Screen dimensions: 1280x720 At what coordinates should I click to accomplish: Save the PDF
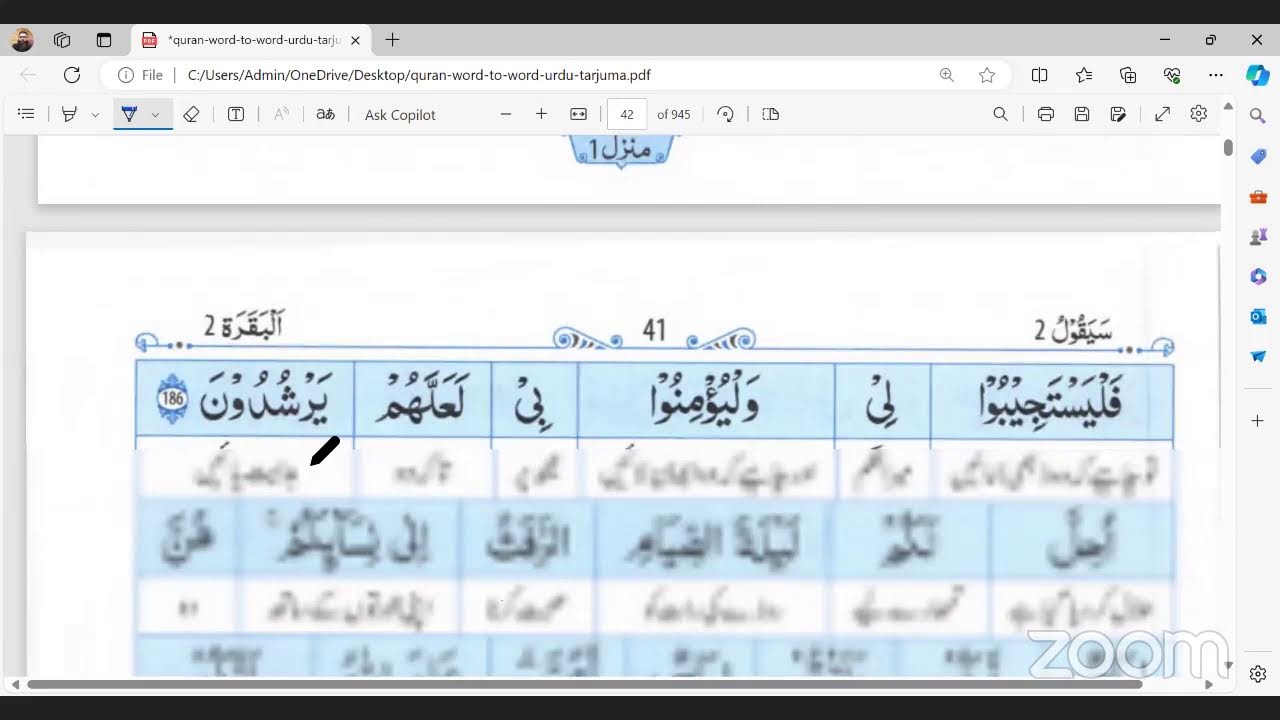[x=1082, y=114]
